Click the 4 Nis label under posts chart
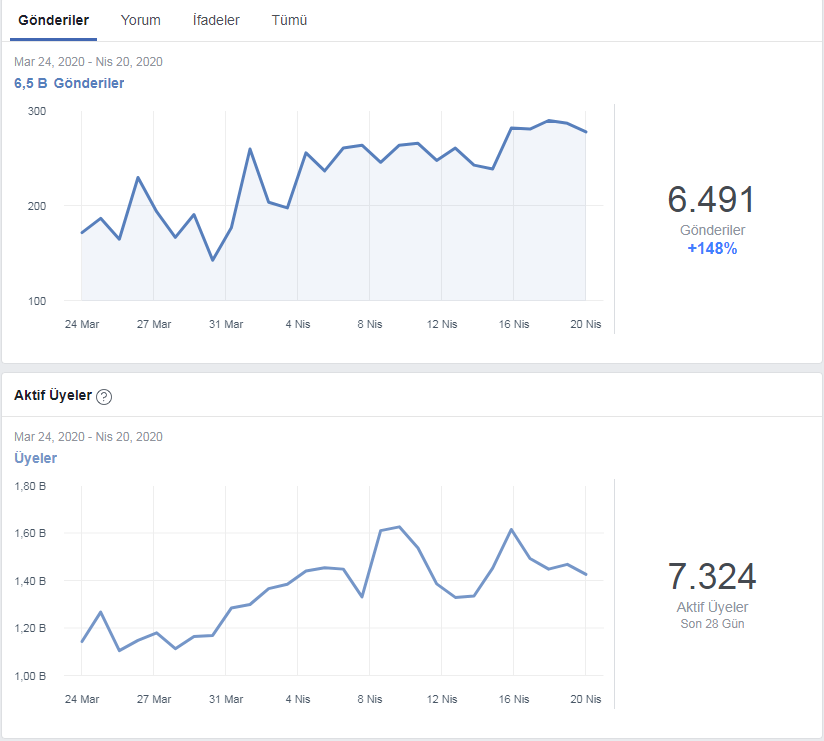The height and width of the screenshot is (741, 824). tap(298, 324)
